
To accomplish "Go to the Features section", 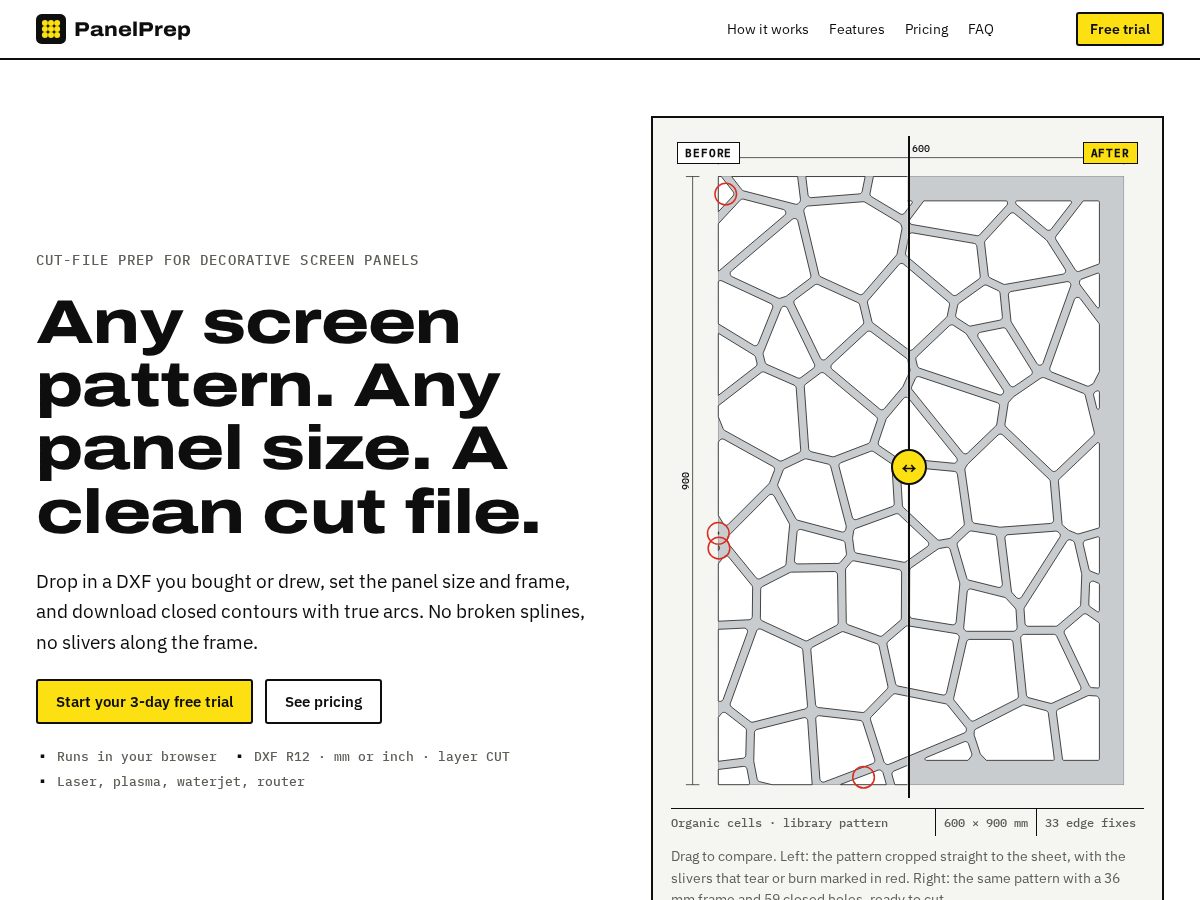I will 857,29.
